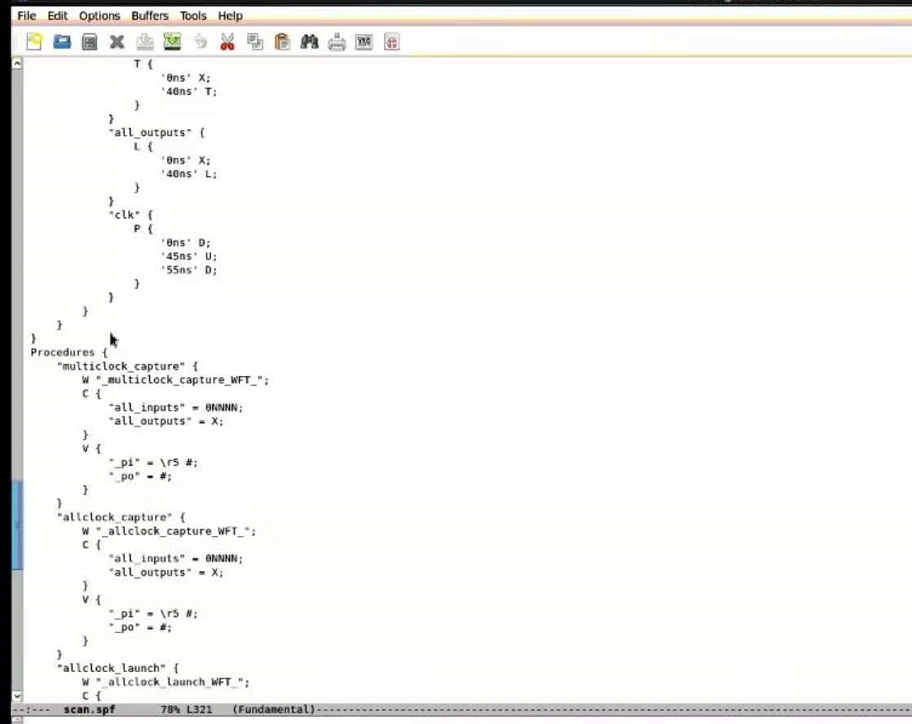Open the Tools menu
Viewport: 912px width, 724px height.
193,16
